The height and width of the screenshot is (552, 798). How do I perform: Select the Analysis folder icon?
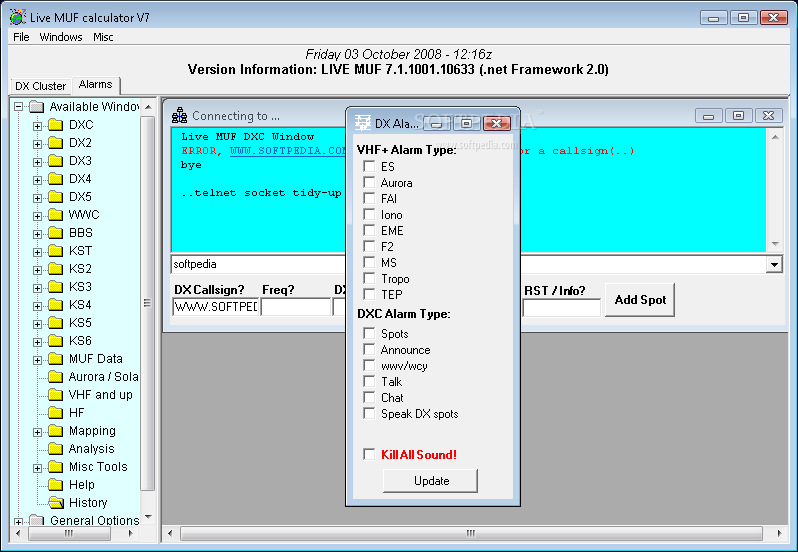coord(55,449)
